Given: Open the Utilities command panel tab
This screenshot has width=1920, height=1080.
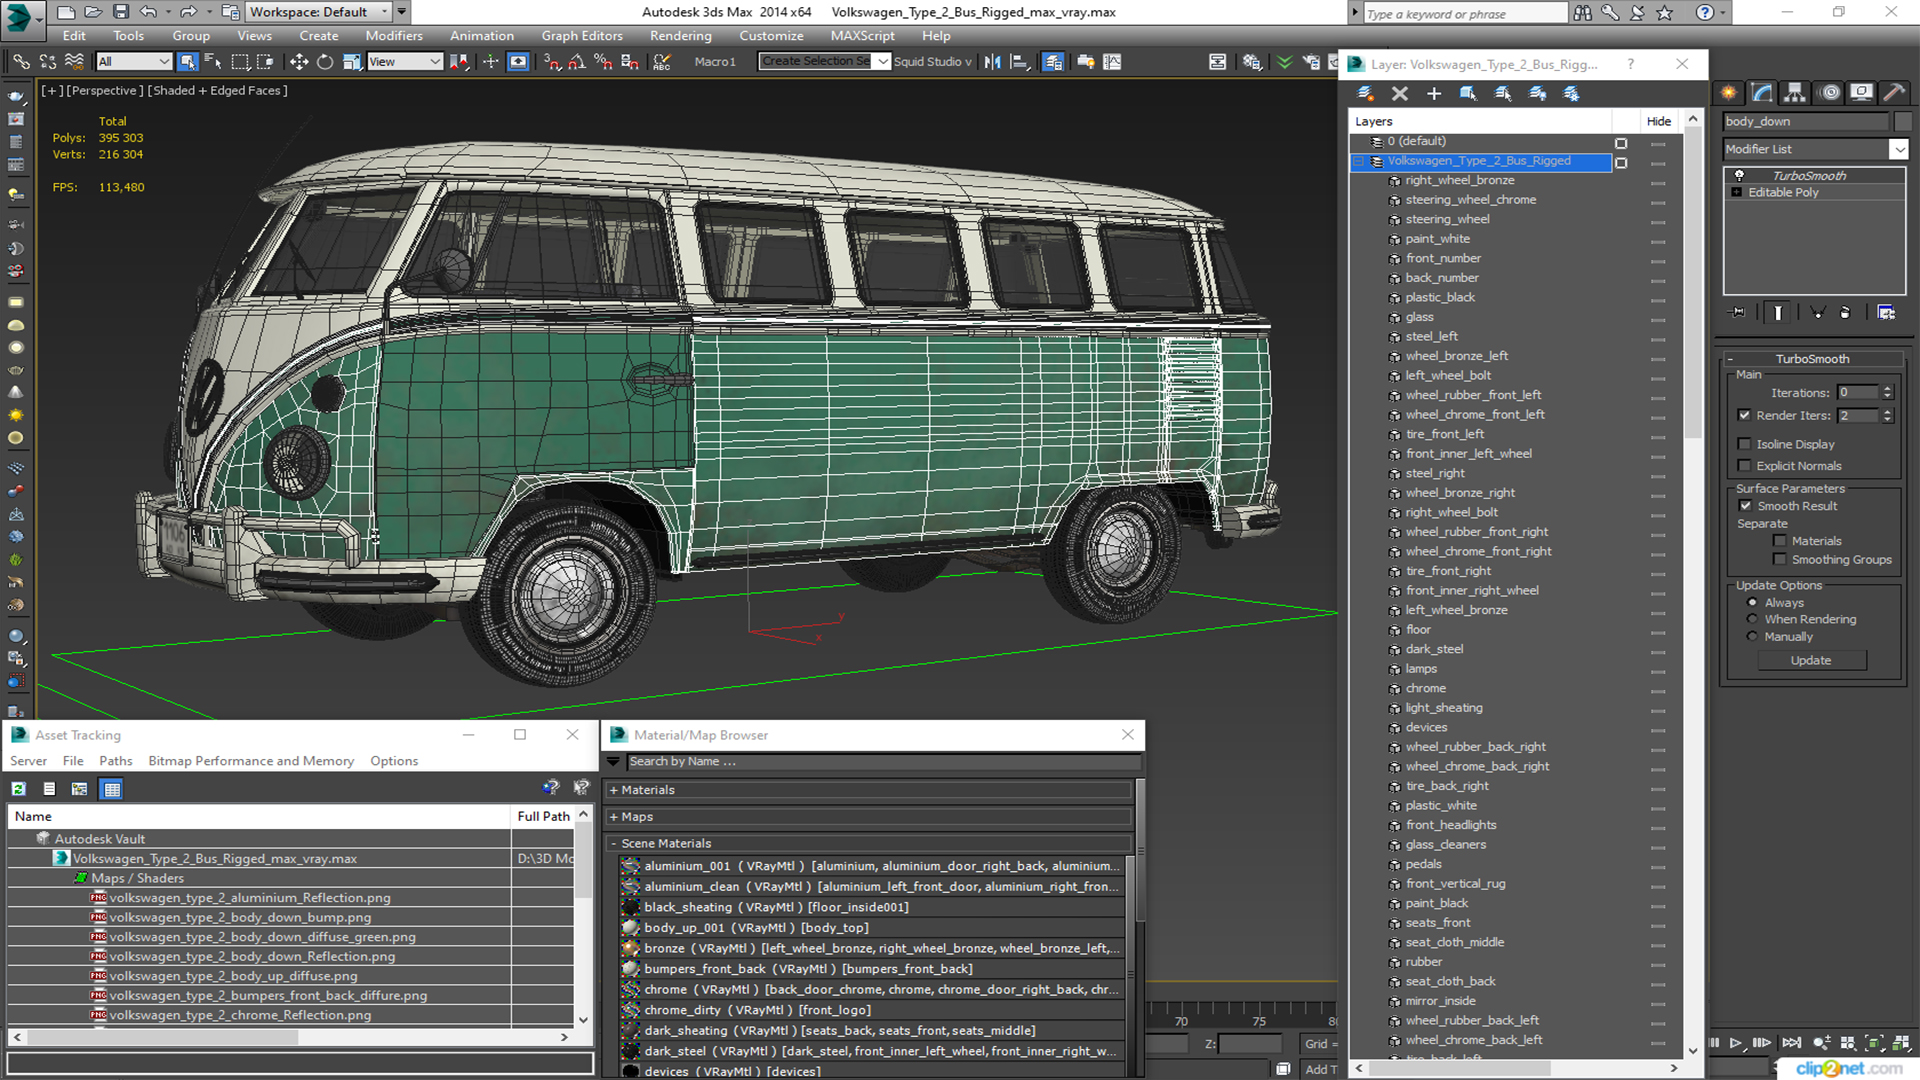Looking at the screenshot, I should 1894,92.
